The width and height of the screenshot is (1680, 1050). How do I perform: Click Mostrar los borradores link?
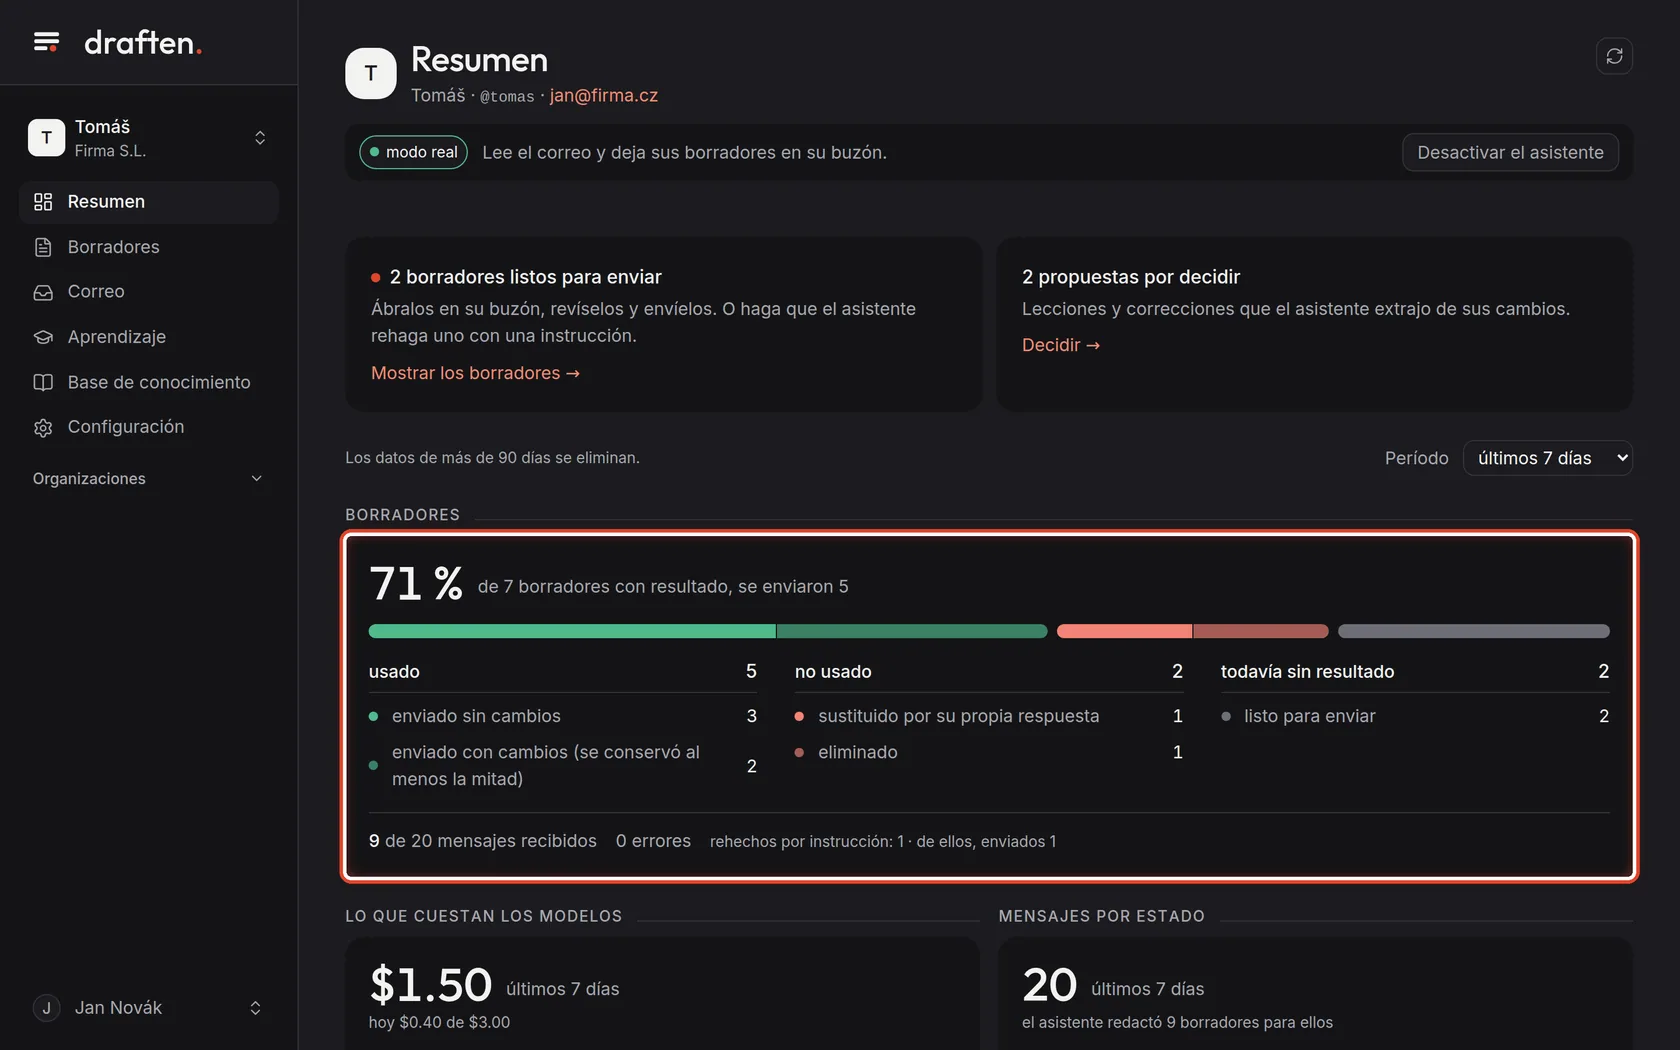click(475, 373)
